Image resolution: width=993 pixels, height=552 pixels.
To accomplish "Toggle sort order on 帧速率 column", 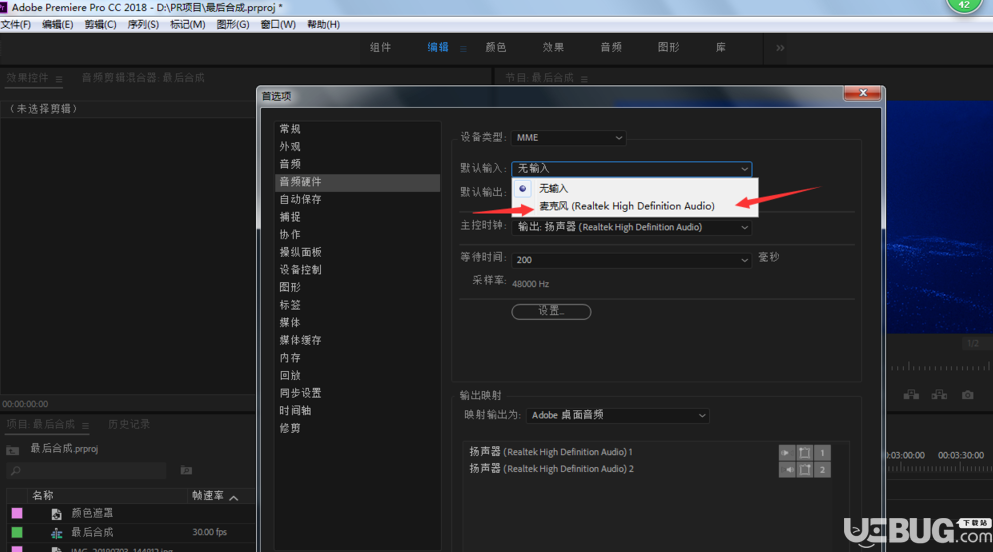I will (x=234, y=498).
